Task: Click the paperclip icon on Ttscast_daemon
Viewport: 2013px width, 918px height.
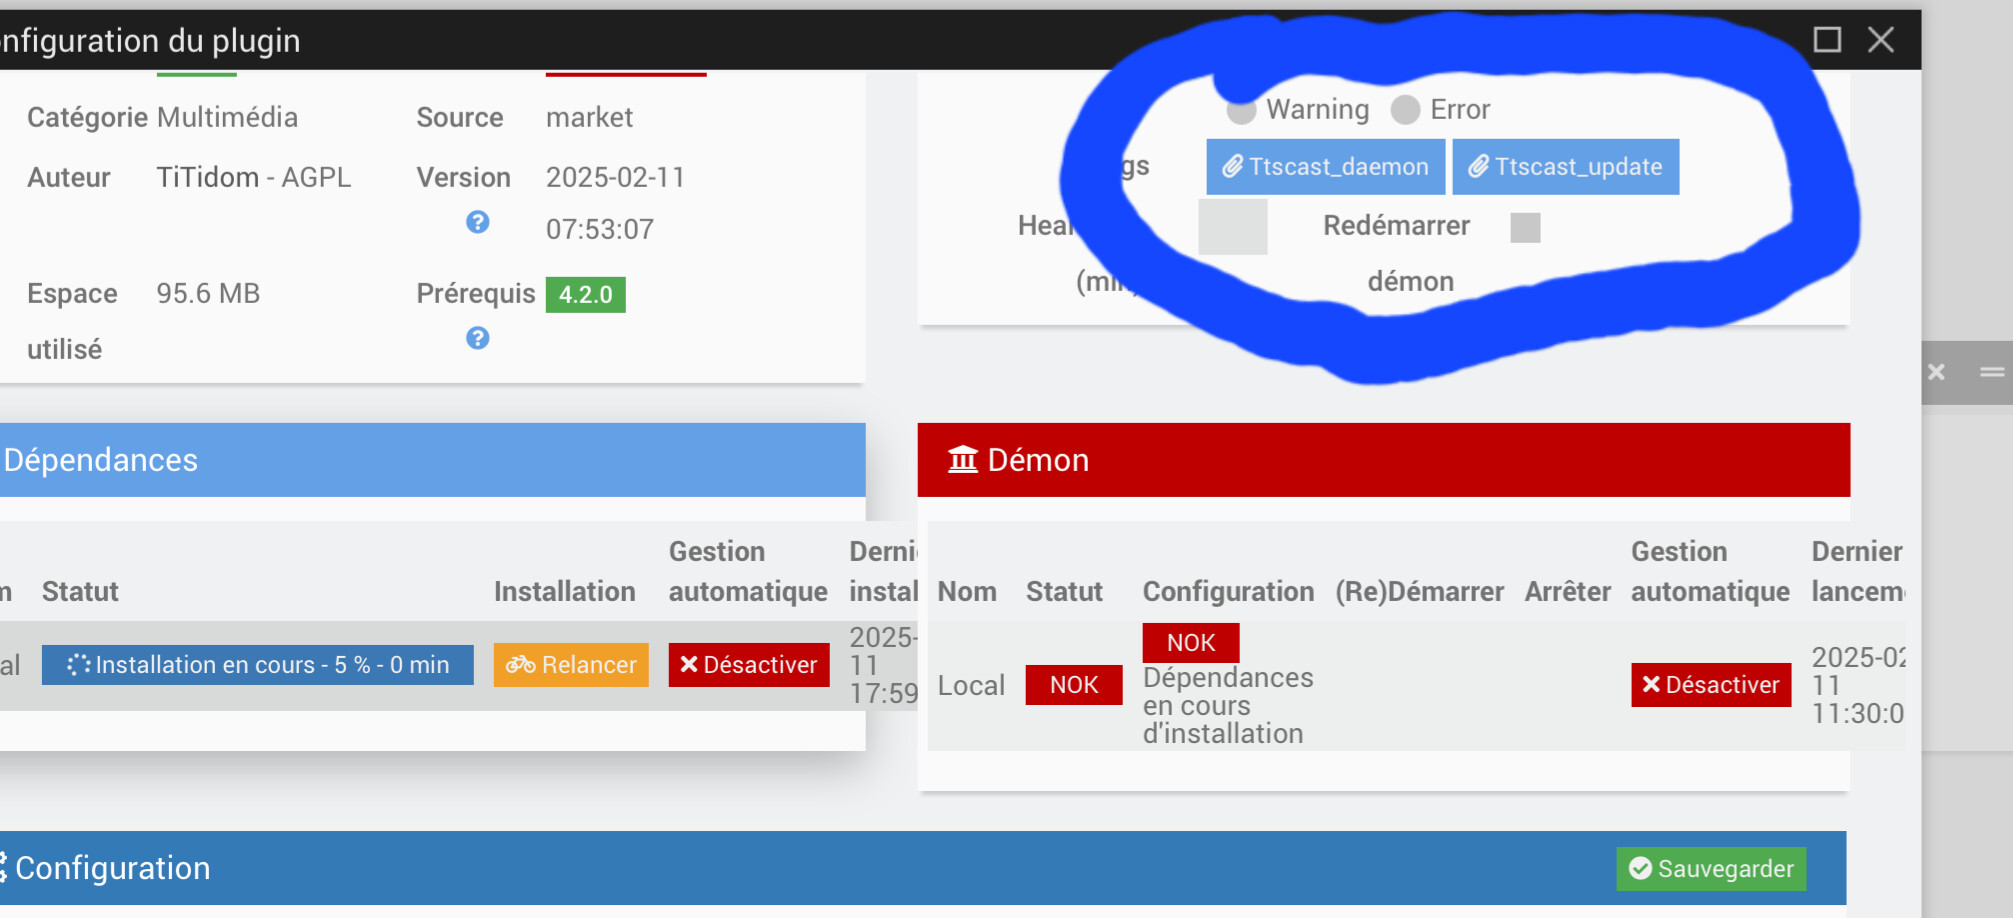Action: [1233, 167]
